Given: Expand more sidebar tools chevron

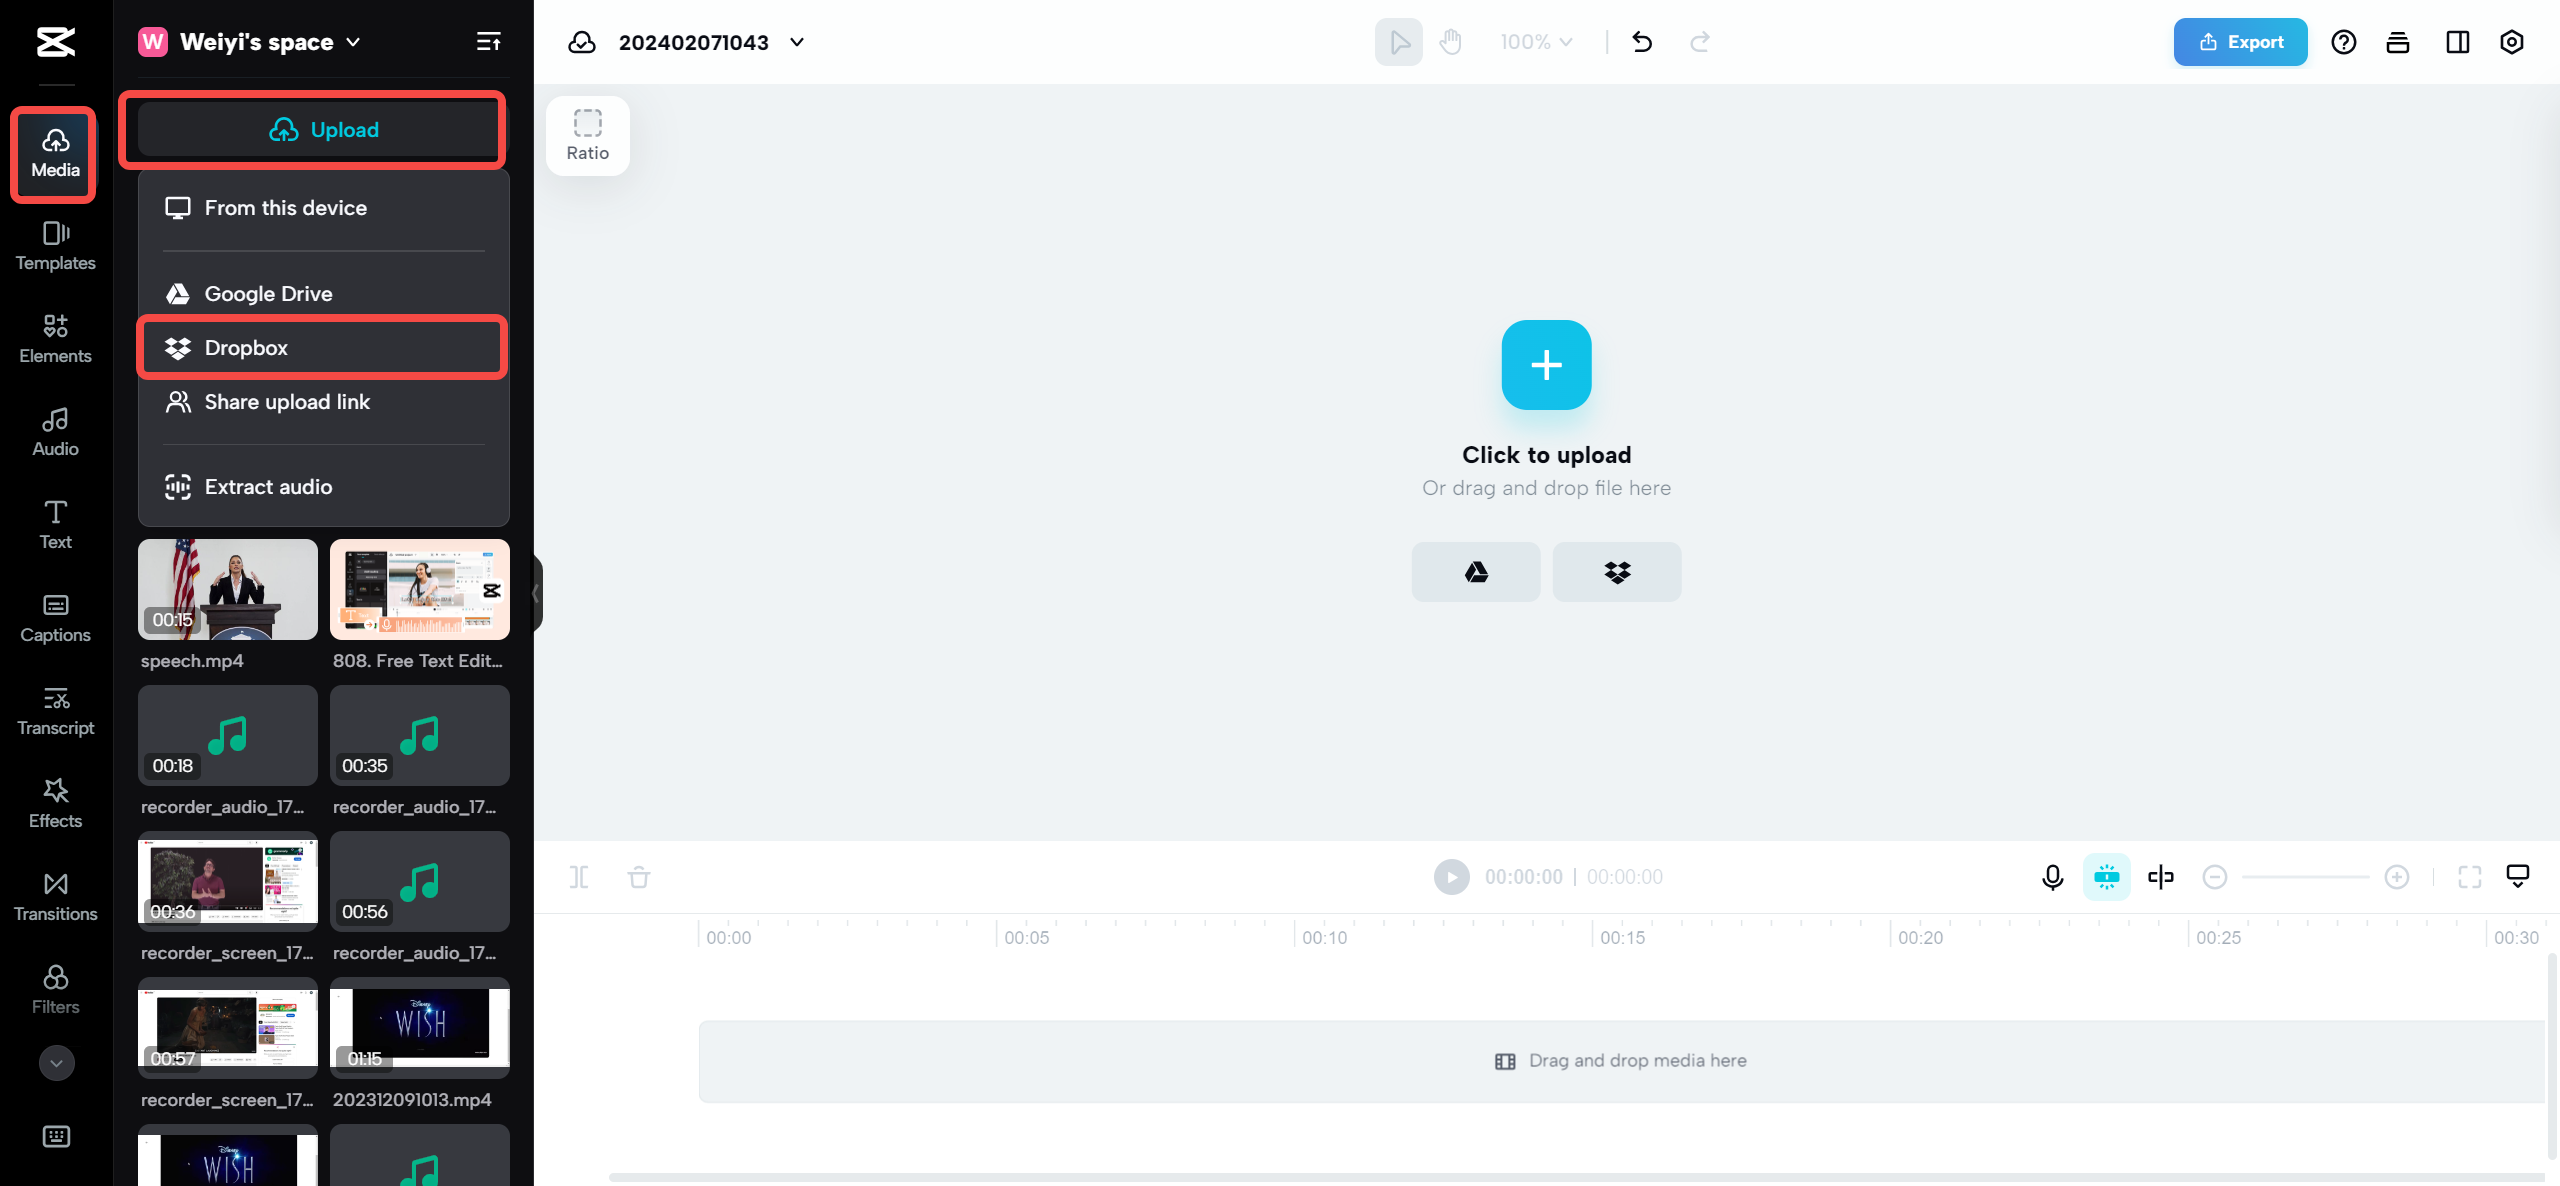Looking at the screenshot, I should [x=56, y=1063].
